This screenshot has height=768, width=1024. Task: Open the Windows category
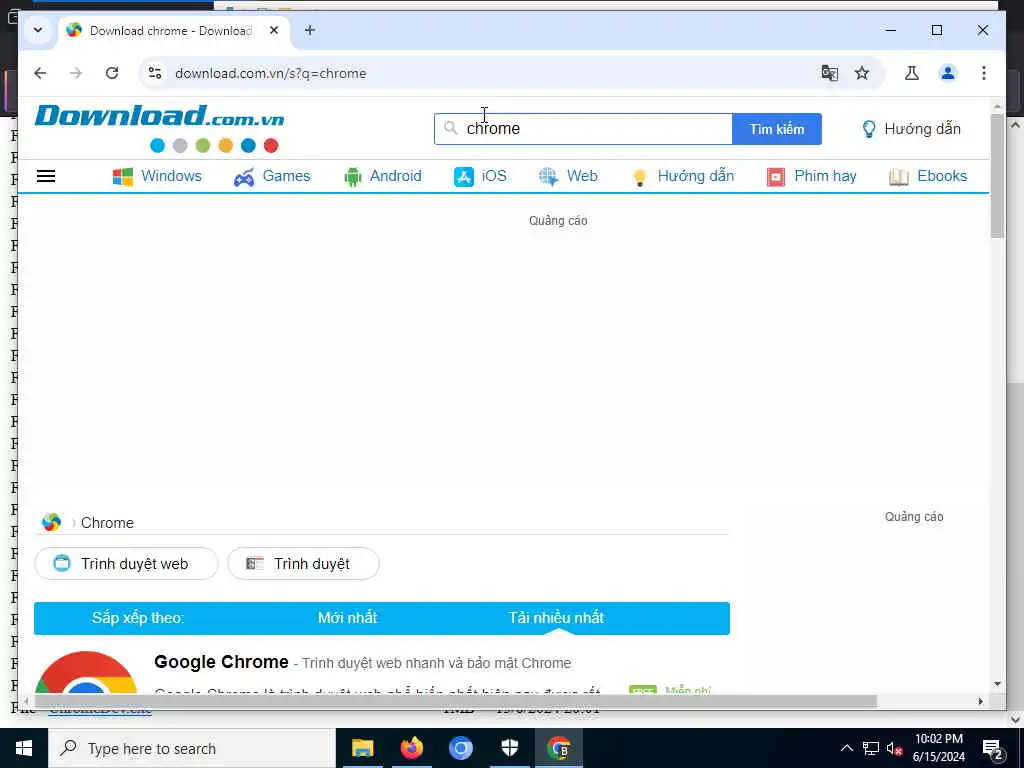[x=157, y=176]
